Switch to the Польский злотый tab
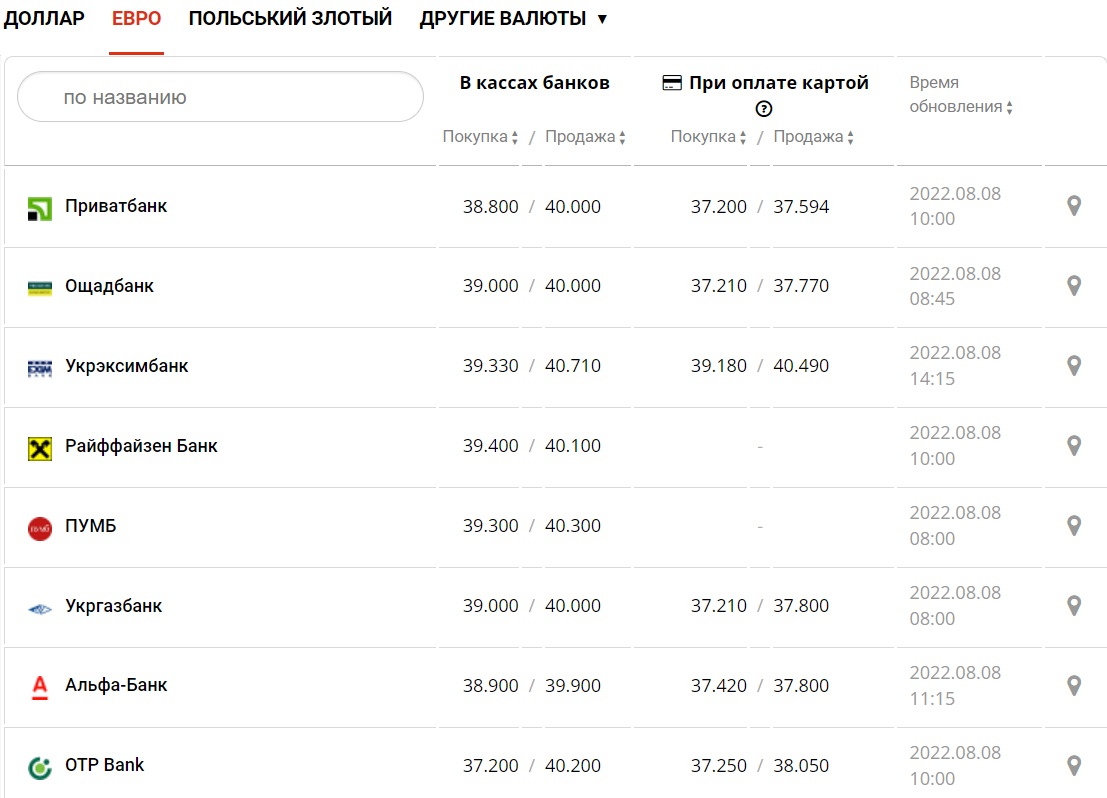1107x798 pixels. [x=290, y=19]
